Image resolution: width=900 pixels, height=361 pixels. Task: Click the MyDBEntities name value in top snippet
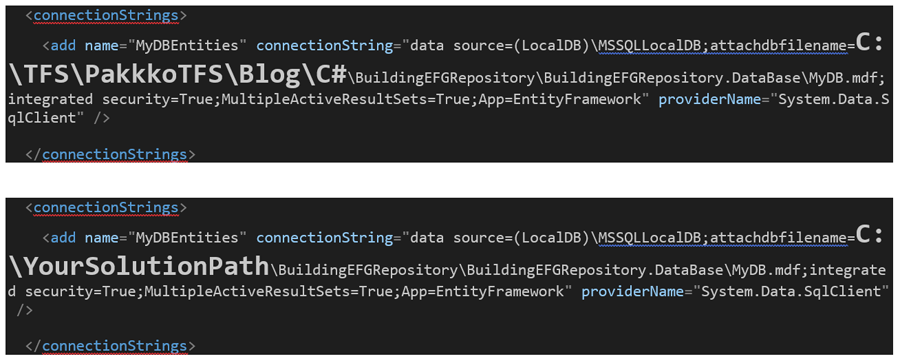pos(188,45)
